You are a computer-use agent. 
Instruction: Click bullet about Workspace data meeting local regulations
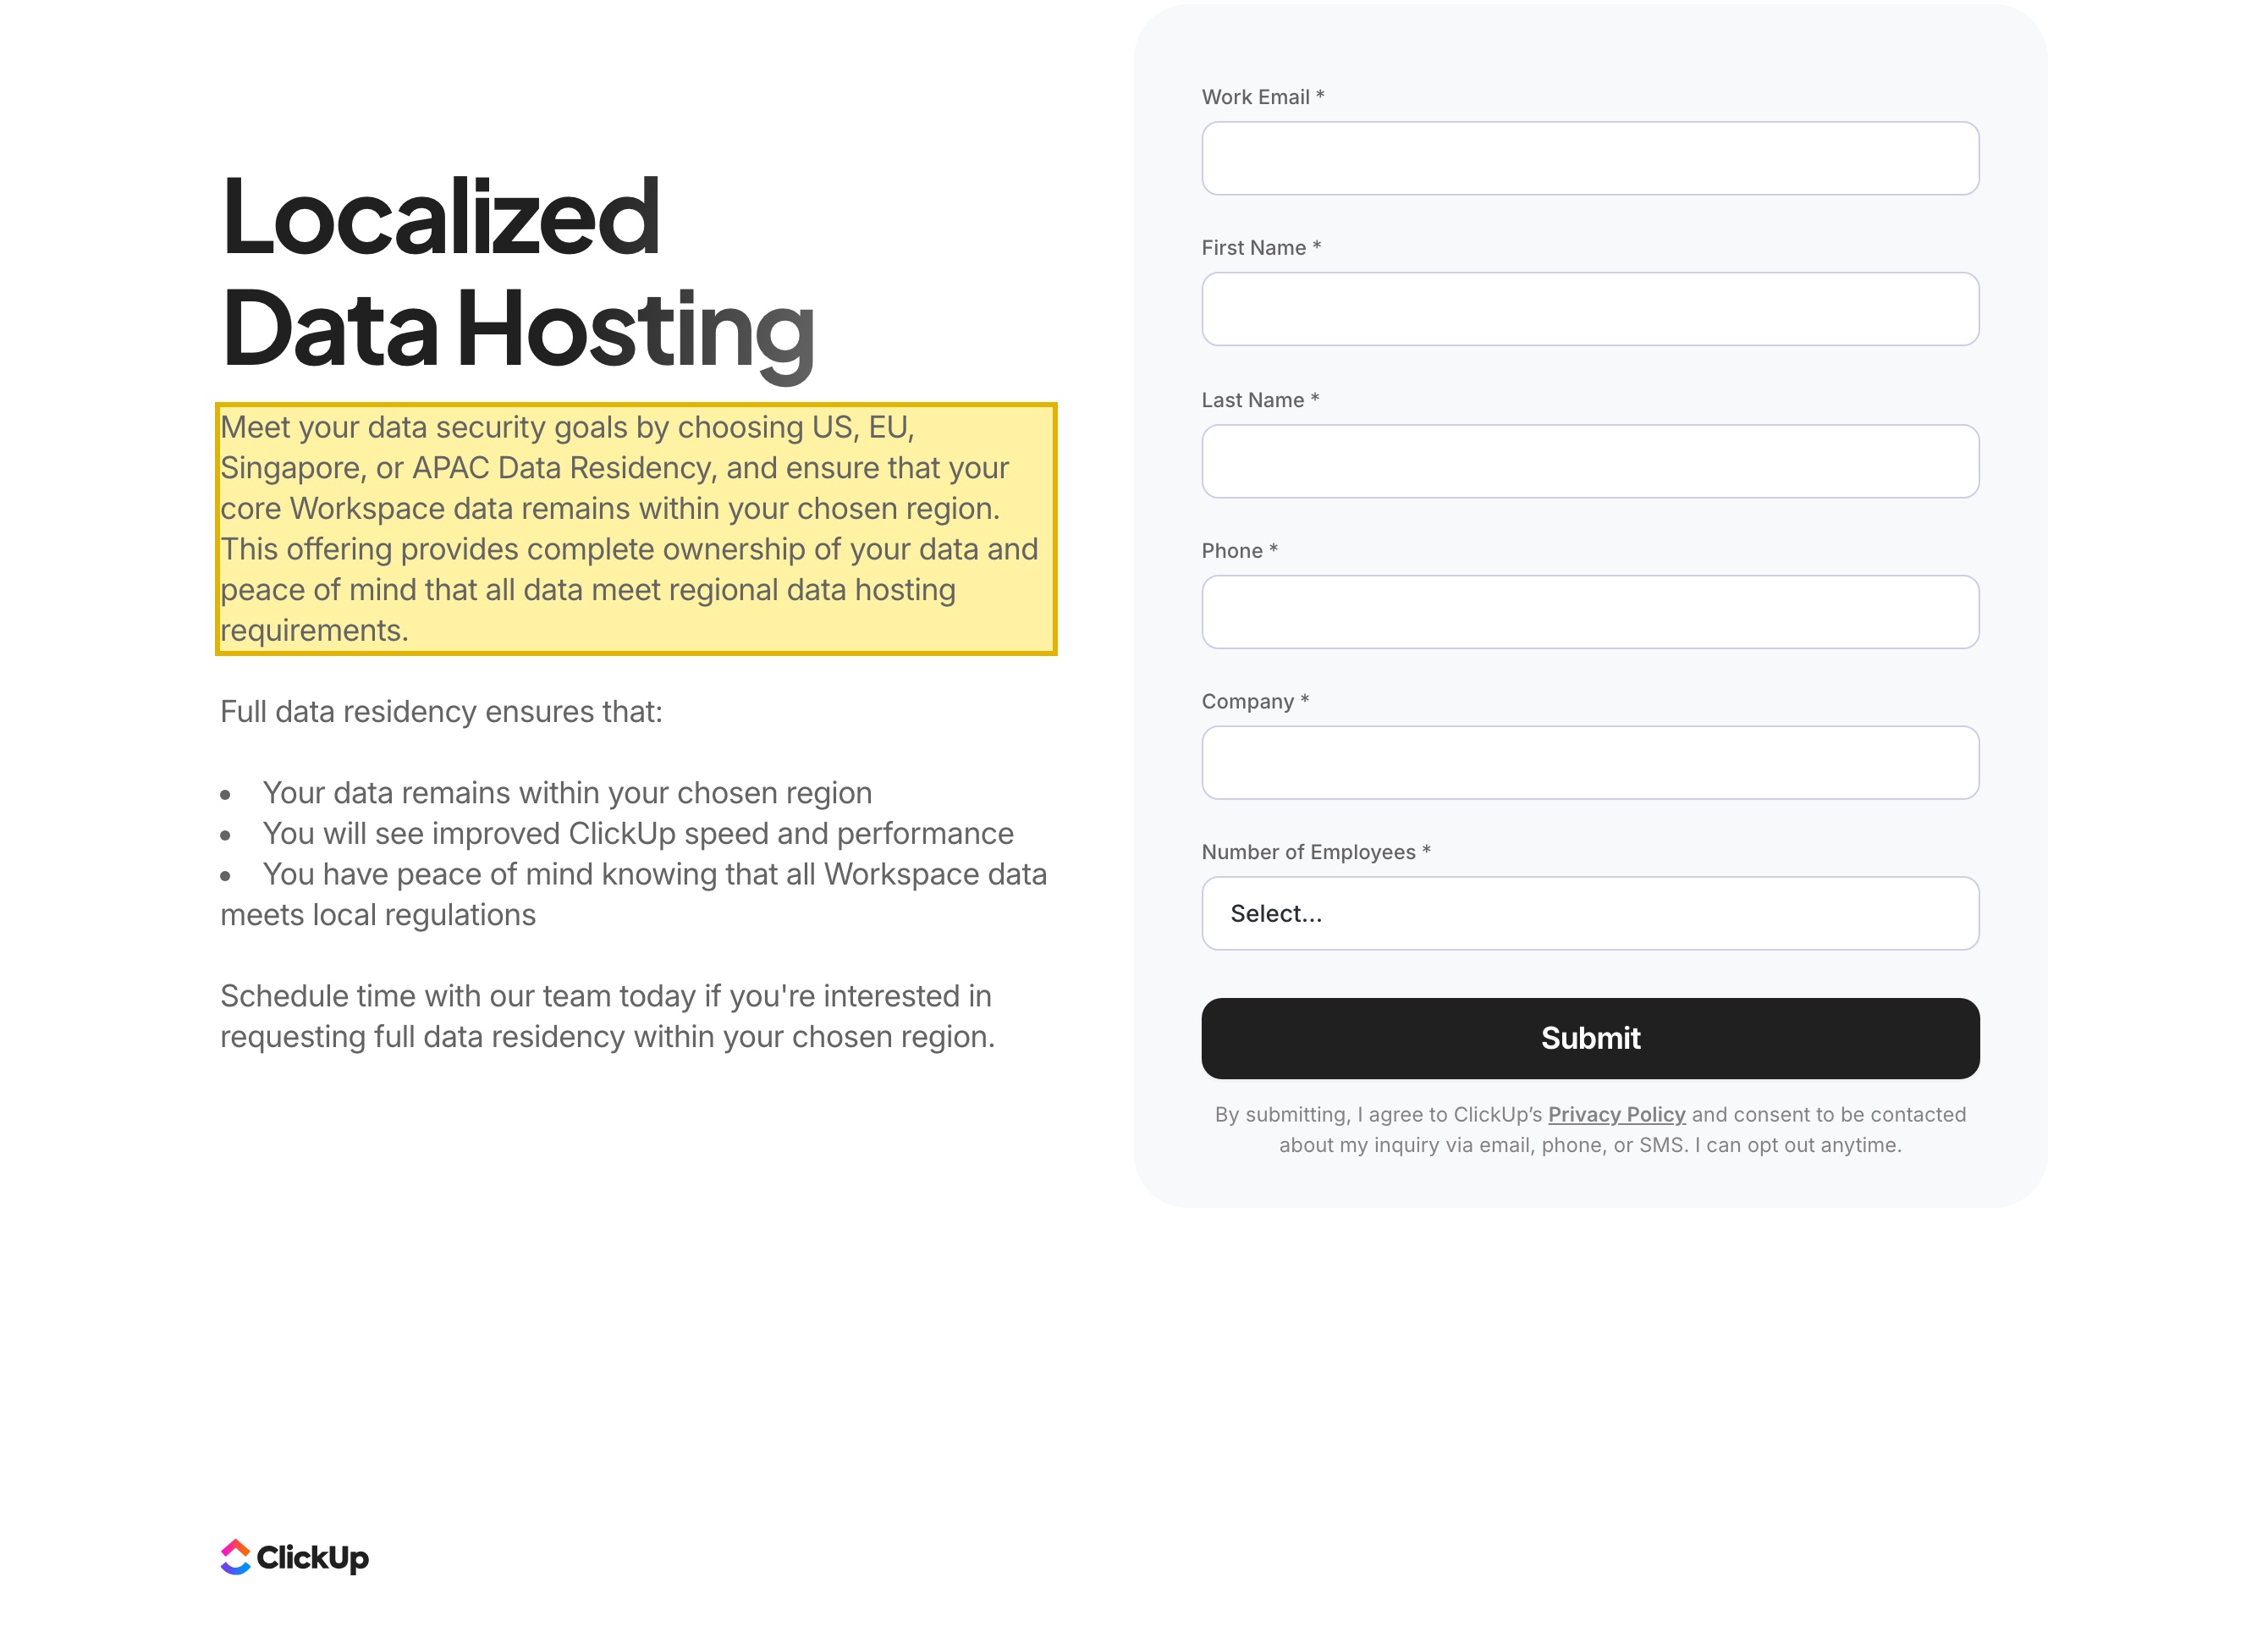634,894
